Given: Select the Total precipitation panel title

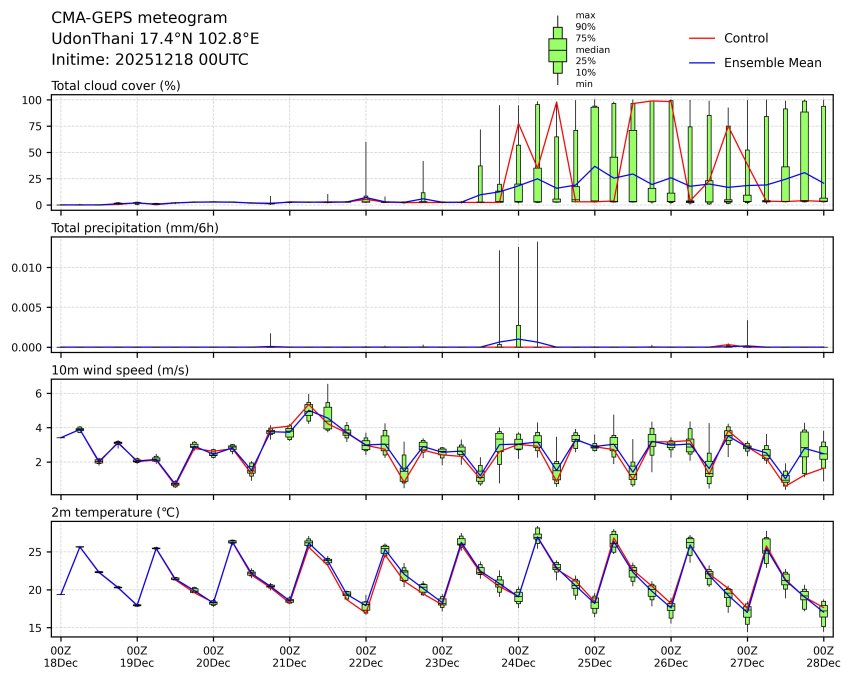Looking at the screenshot, I should click(x=134, y=228).
